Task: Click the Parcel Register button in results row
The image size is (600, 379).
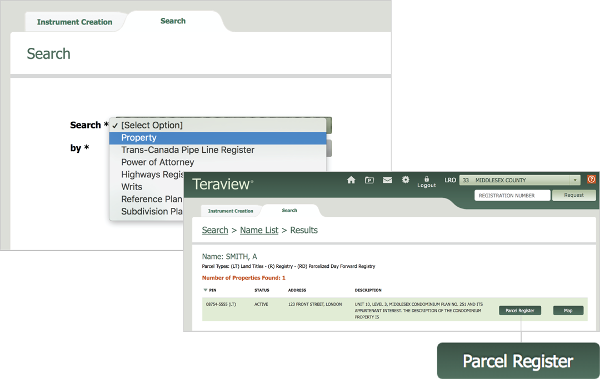Action: point(520,310)
